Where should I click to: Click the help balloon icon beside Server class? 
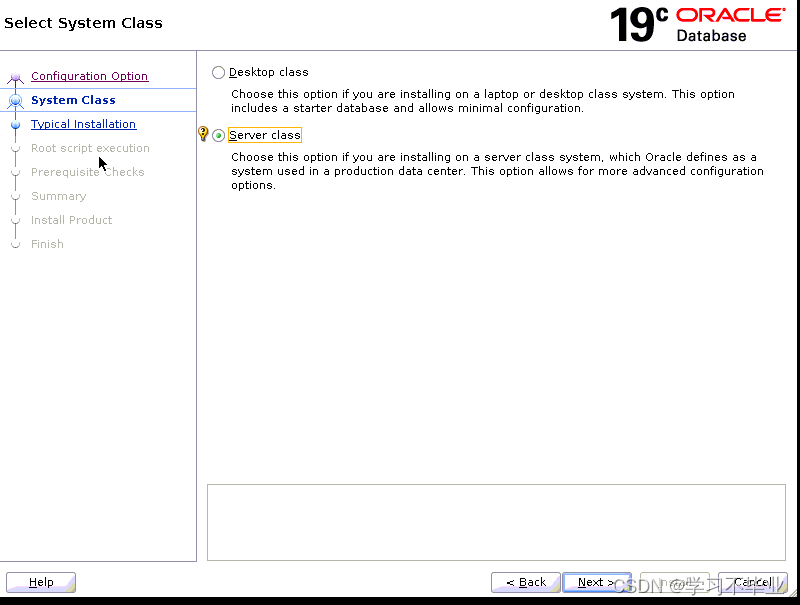click(203, 133)
